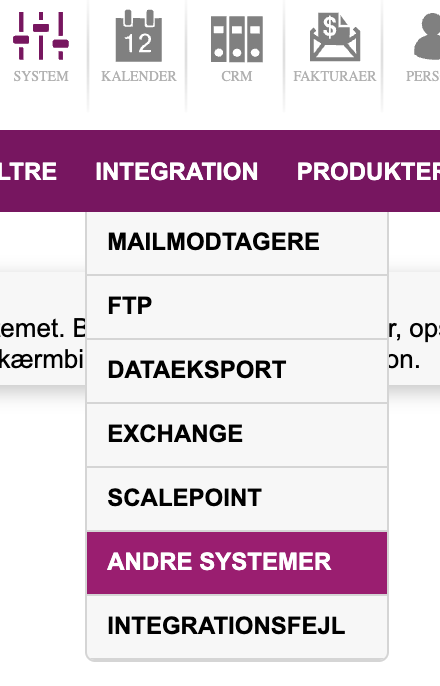
Task: Open the partially visible filter menu
Action: pos(28,171)
